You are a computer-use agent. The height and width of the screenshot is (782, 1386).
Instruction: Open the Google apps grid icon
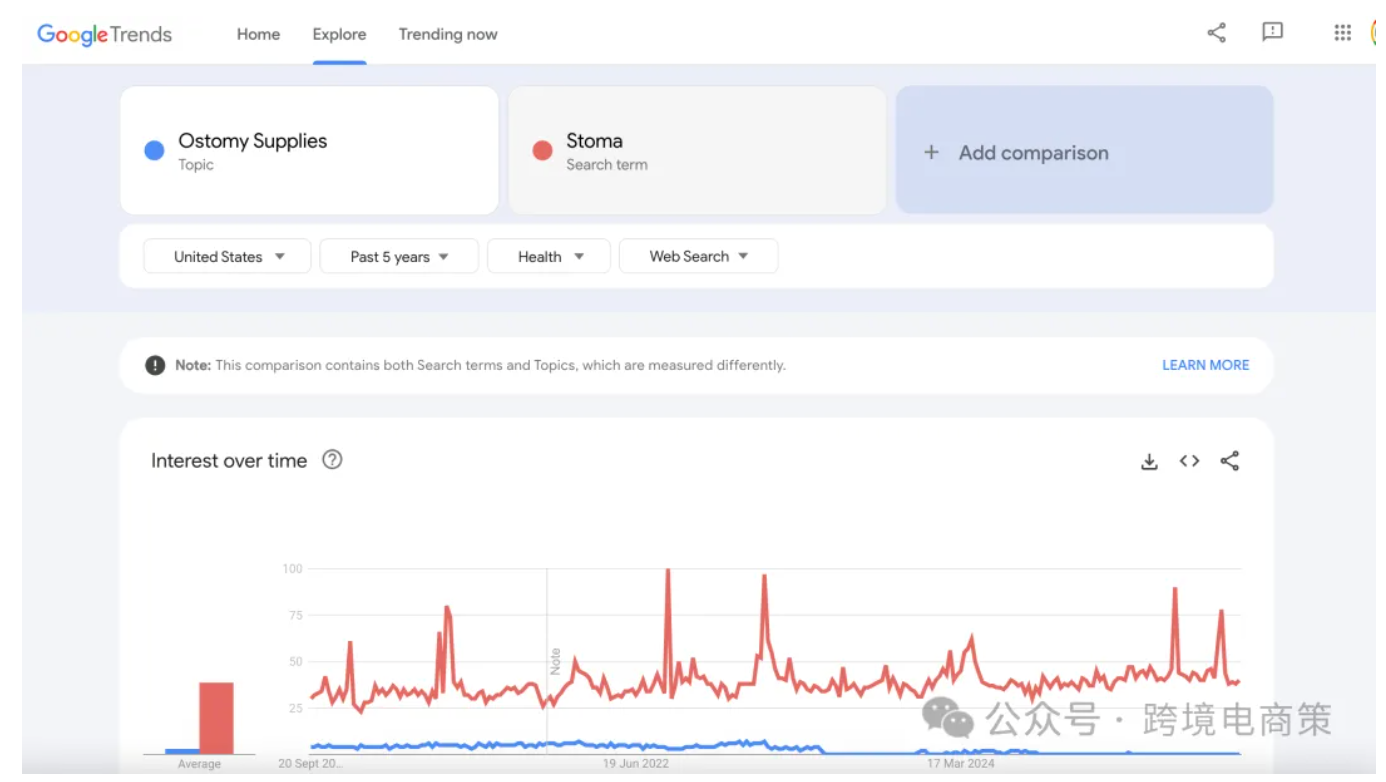1342,33
